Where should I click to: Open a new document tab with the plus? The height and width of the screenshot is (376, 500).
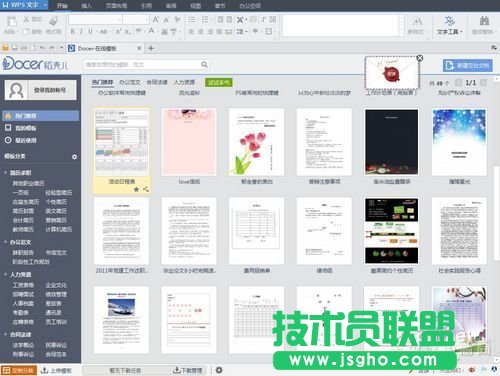[x=151, y=48]
